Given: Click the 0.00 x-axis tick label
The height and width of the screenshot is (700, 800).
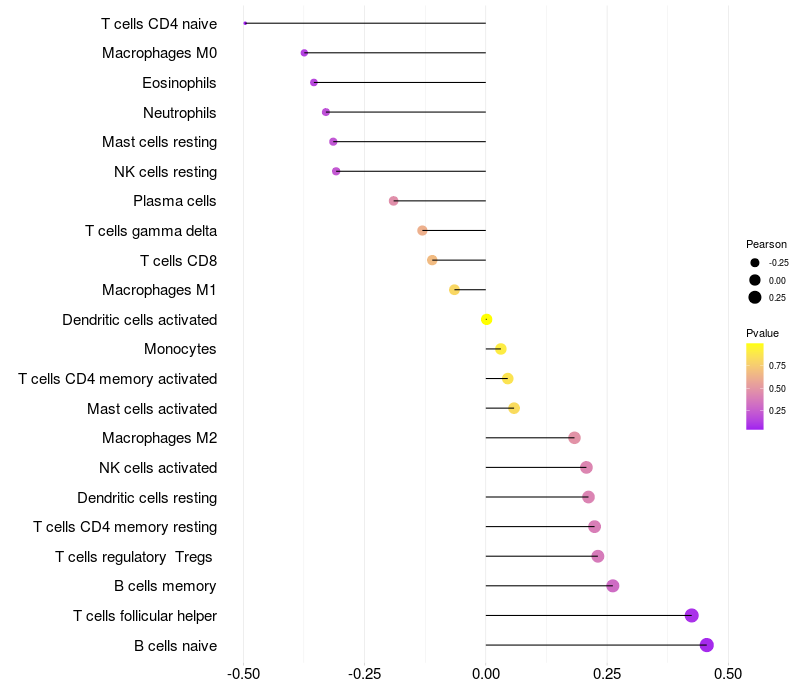Looking at the screenshot, I should (x=486, y=675).
